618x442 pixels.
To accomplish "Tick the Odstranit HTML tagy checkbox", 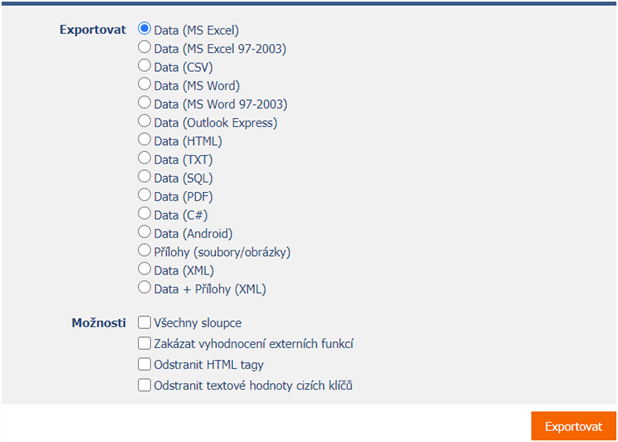I will point(144,364).
